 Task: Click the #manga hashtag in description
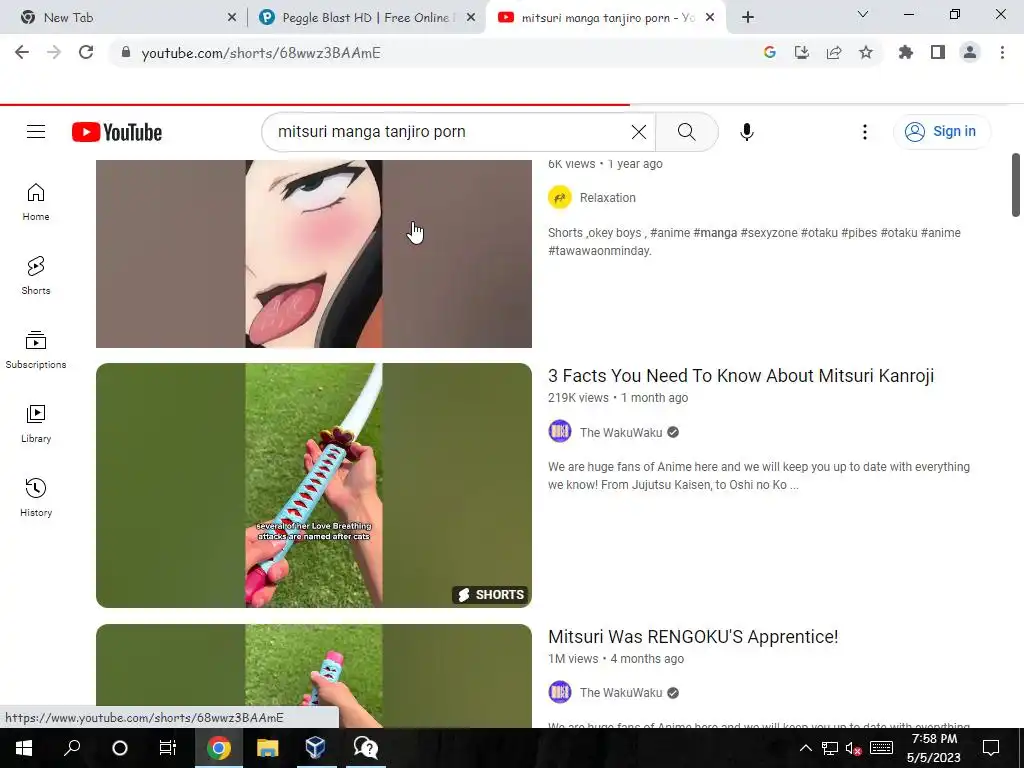click(715, 232)
